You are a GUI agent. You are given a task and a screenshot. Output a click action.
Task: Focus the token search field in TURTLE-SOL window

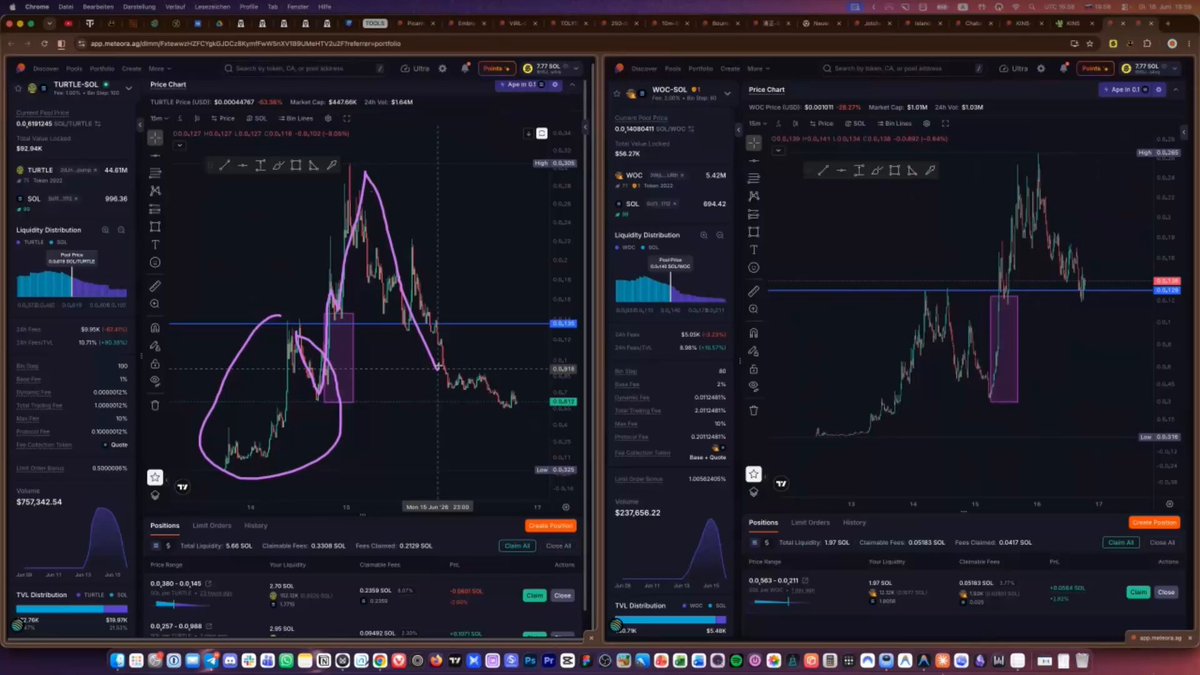click(305, 68)
